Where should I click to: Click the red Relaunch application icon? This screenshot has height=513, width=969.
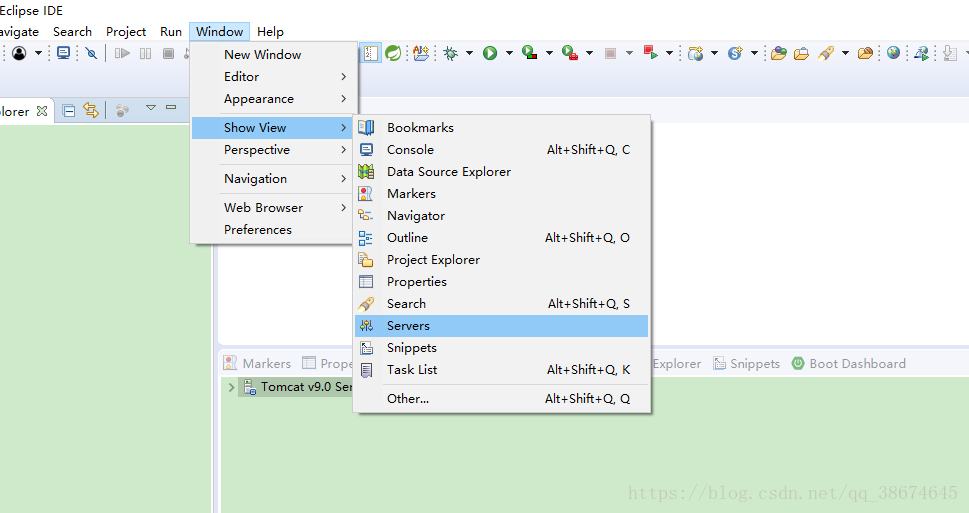point(650,53)
